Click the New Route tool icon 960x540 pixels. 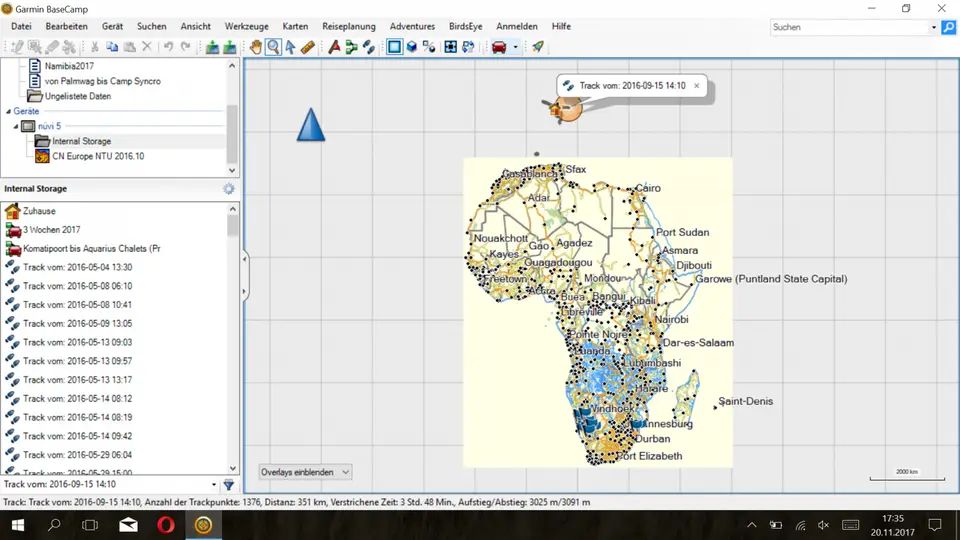pos(351,47)
